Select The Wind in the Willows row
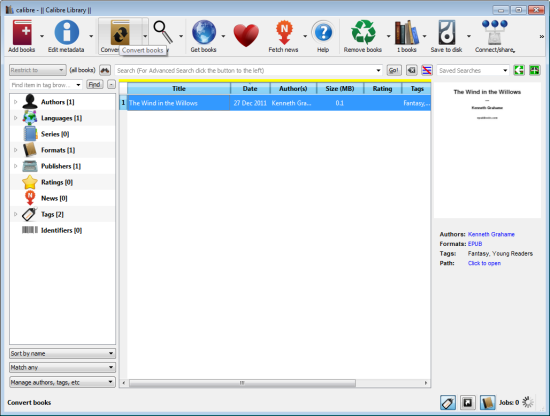550x416 pixels. (x=275, y=103)
